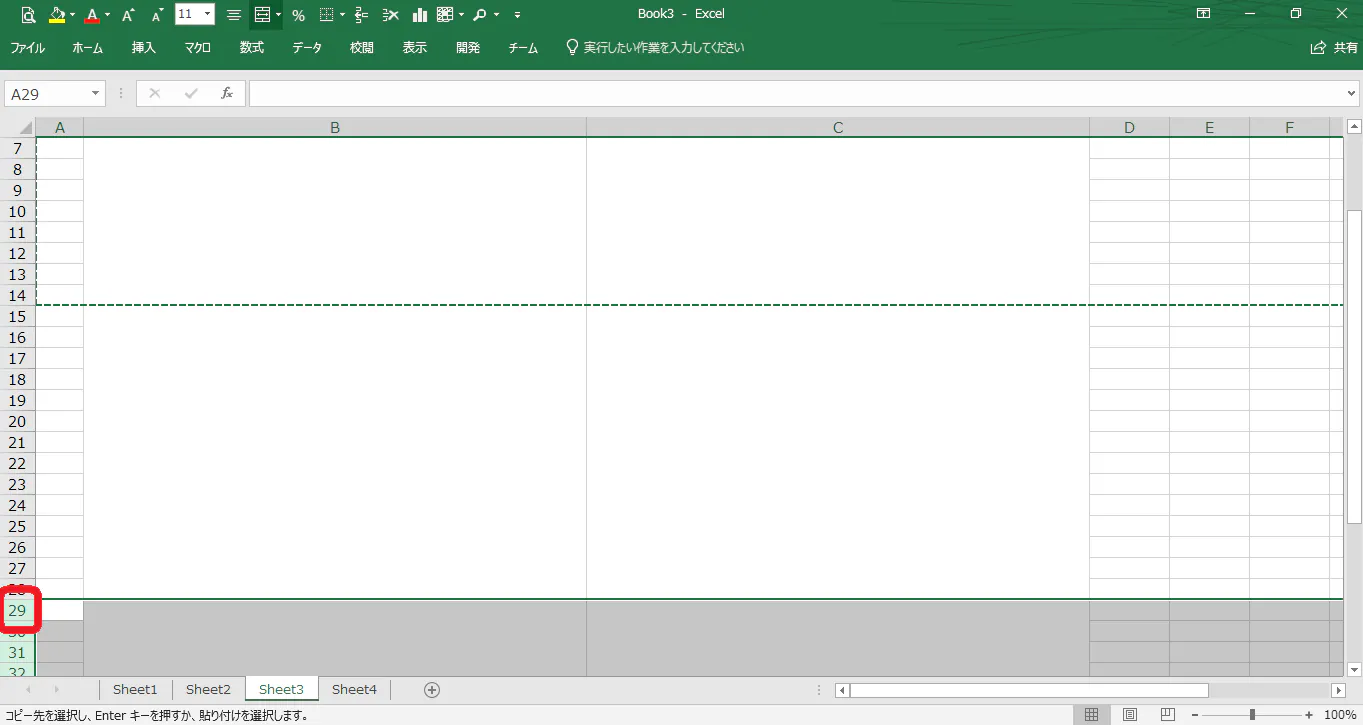1363x725 pixels.
Task: Open the ファイル menu tab
Action: point(28,48)
